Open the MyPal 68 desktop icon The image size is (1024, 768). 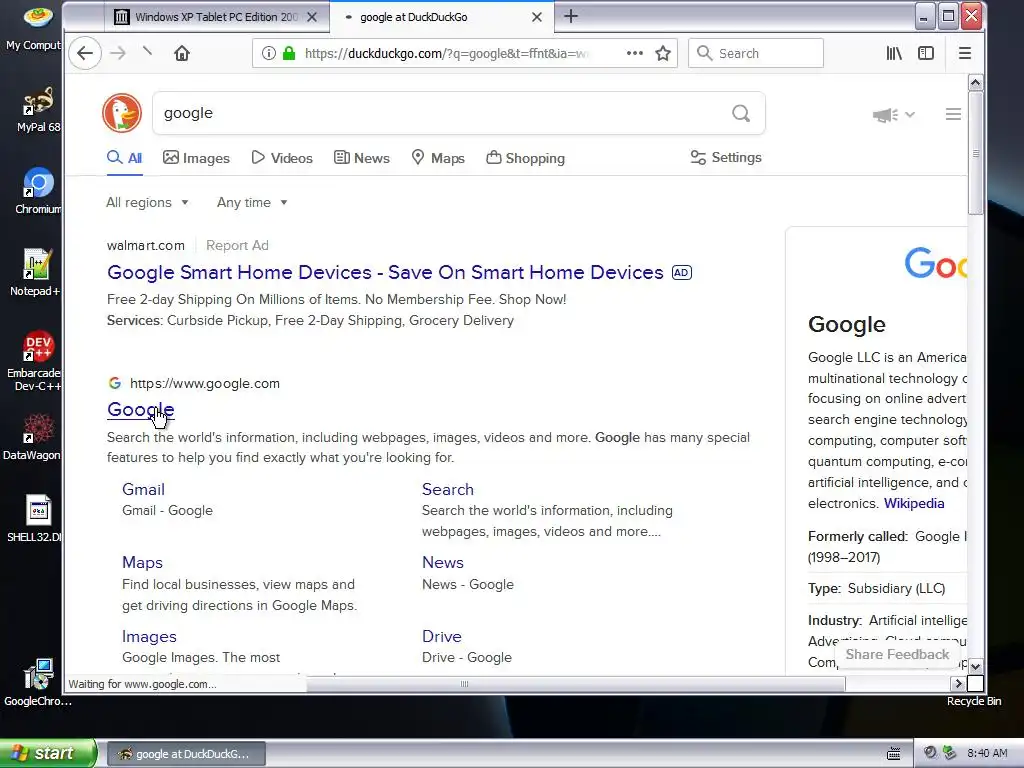(37, 110)
